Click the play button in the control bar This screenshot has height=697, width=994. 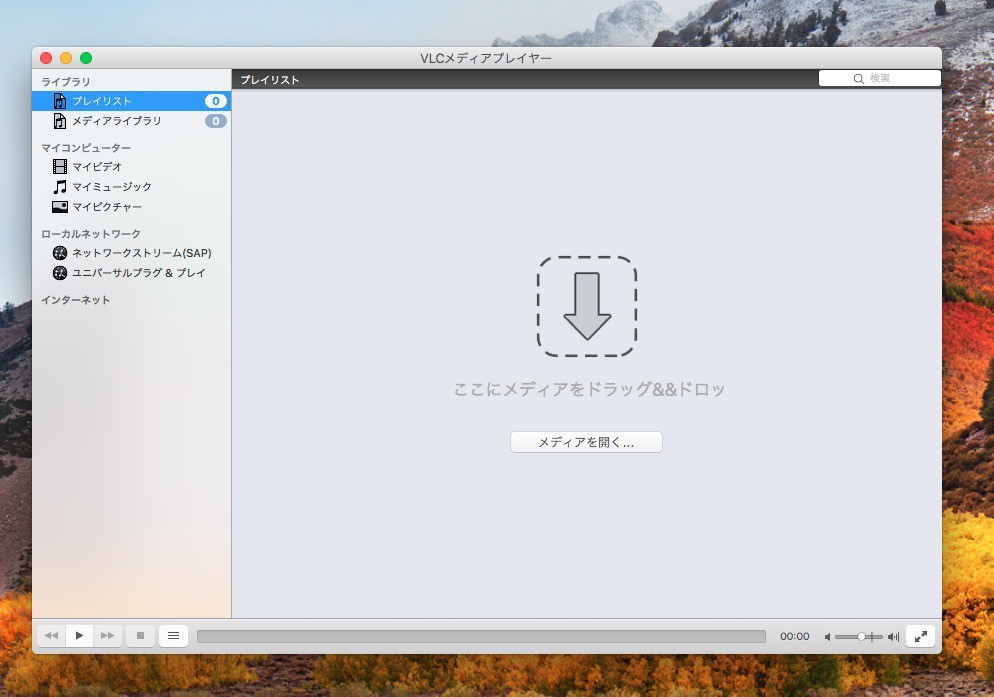80,635
